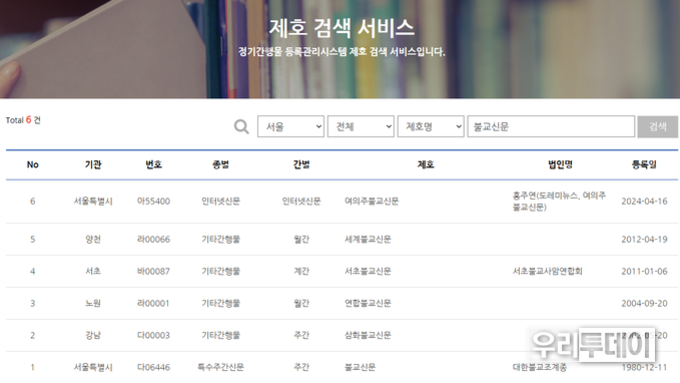Select title 서초불교신문

point(368,272)
